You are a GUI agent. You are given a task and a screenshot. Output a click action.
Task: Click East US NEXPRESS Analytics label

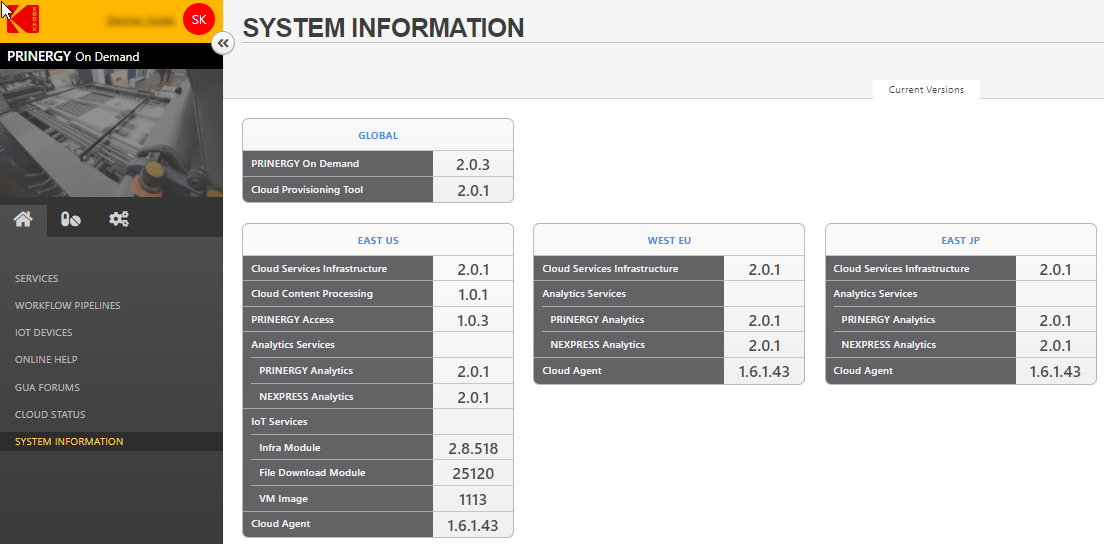(x=306, y=397)
